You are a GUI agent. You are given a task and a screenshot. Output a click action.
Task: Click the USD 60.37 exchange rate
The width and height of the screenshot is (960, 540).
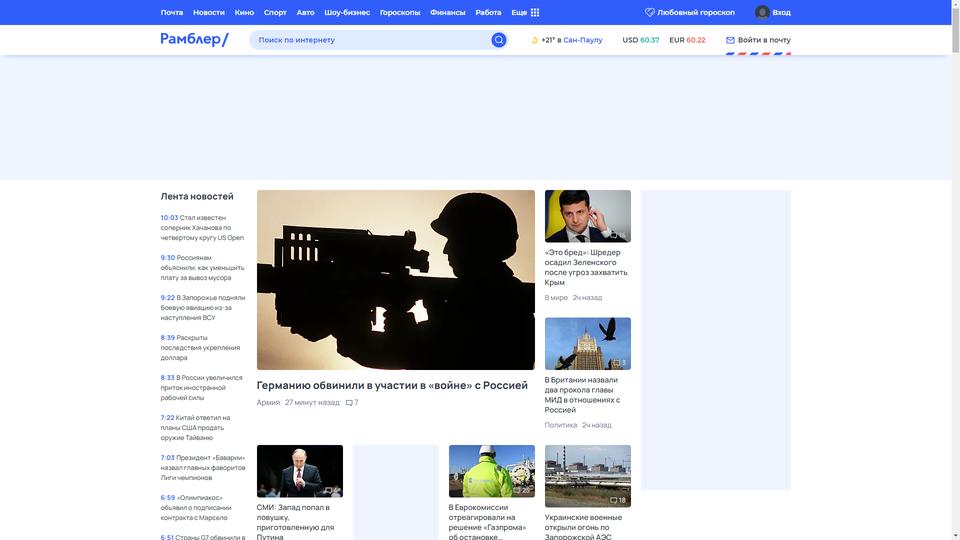[640, 40]
